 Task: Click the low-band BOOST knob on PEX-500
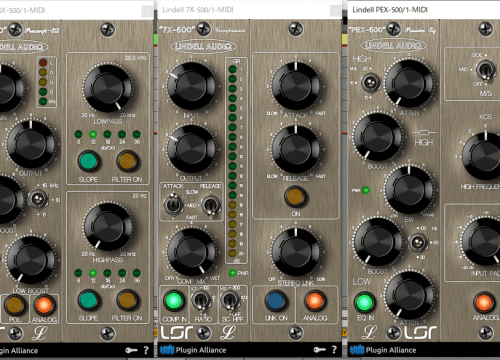(378, 241)
